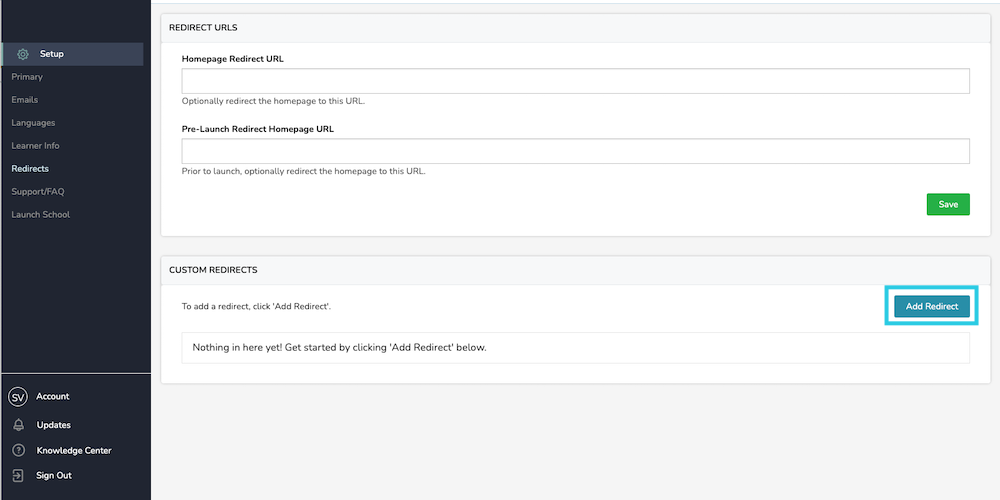Click the Updates bell icon

click(18, 425)
